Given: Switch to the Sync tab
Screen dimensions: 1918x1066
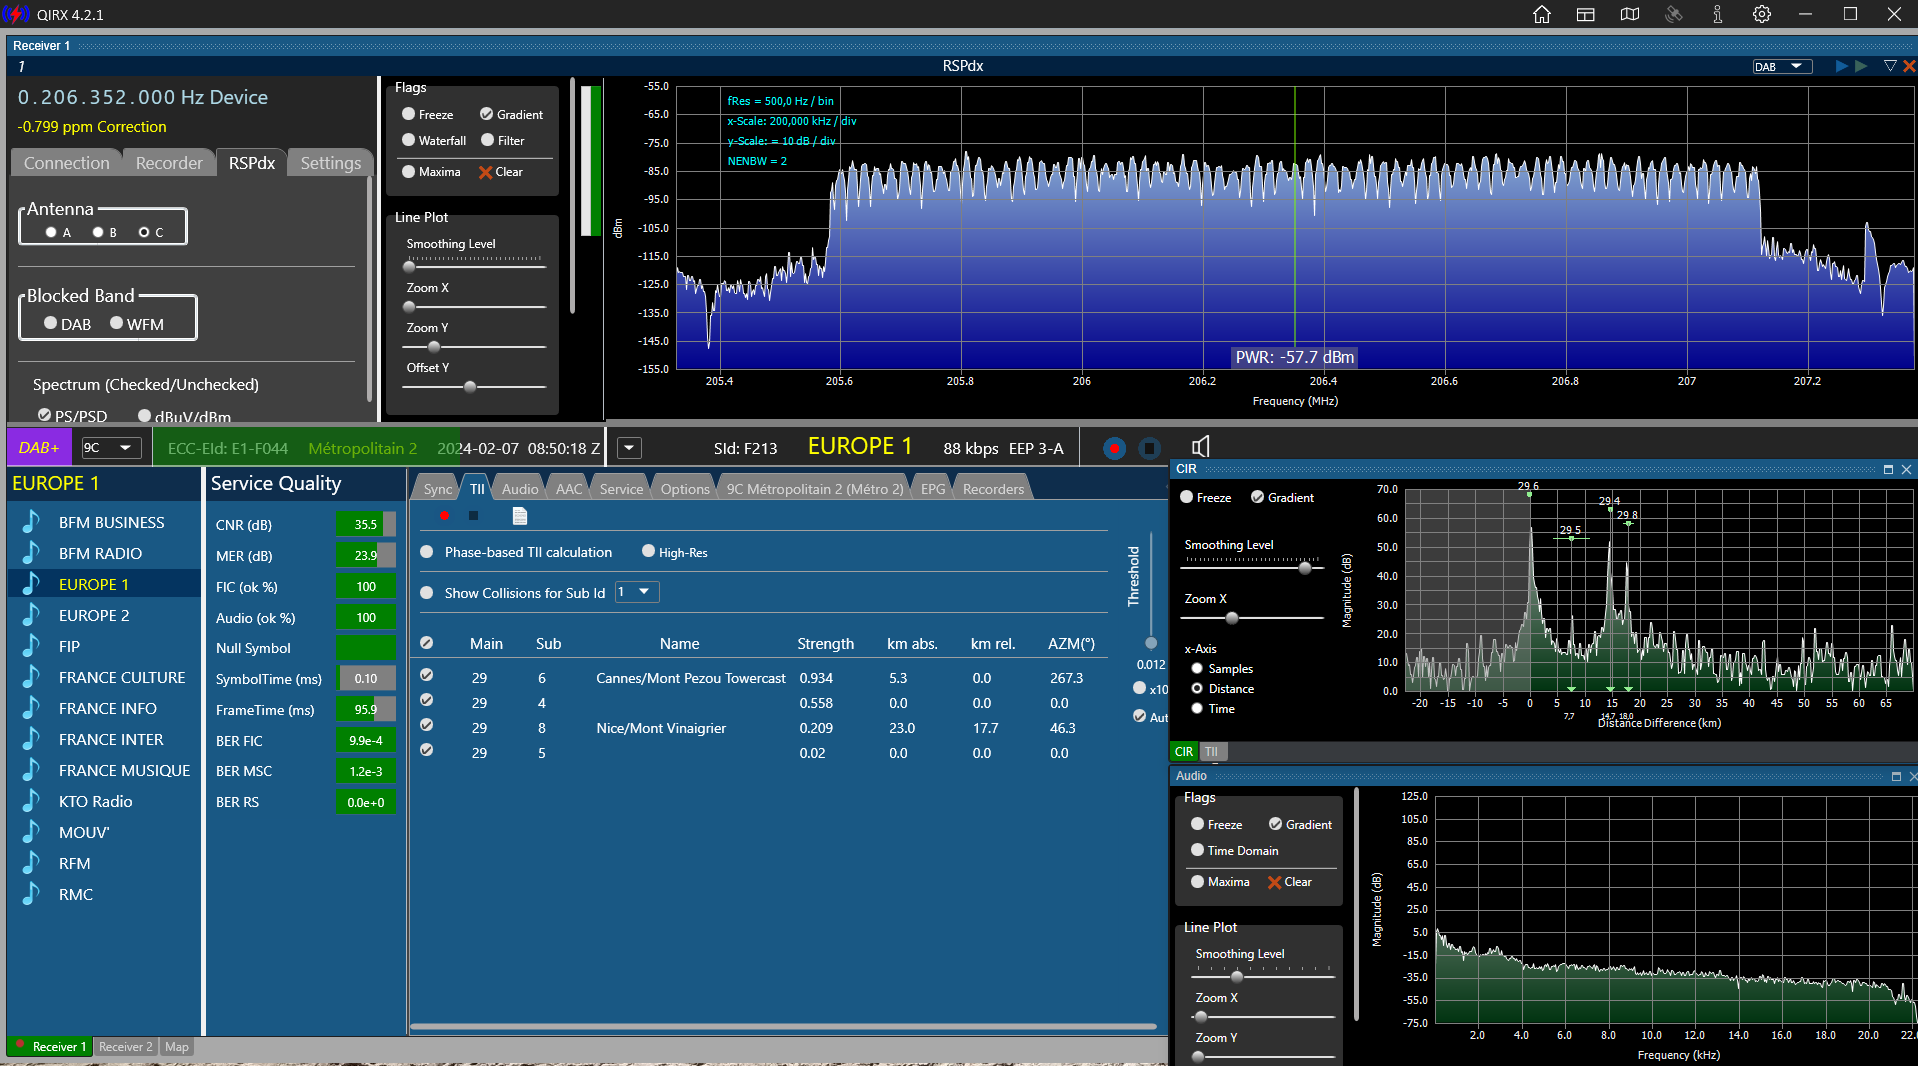Looking at the screenshot, I should 437,489.
